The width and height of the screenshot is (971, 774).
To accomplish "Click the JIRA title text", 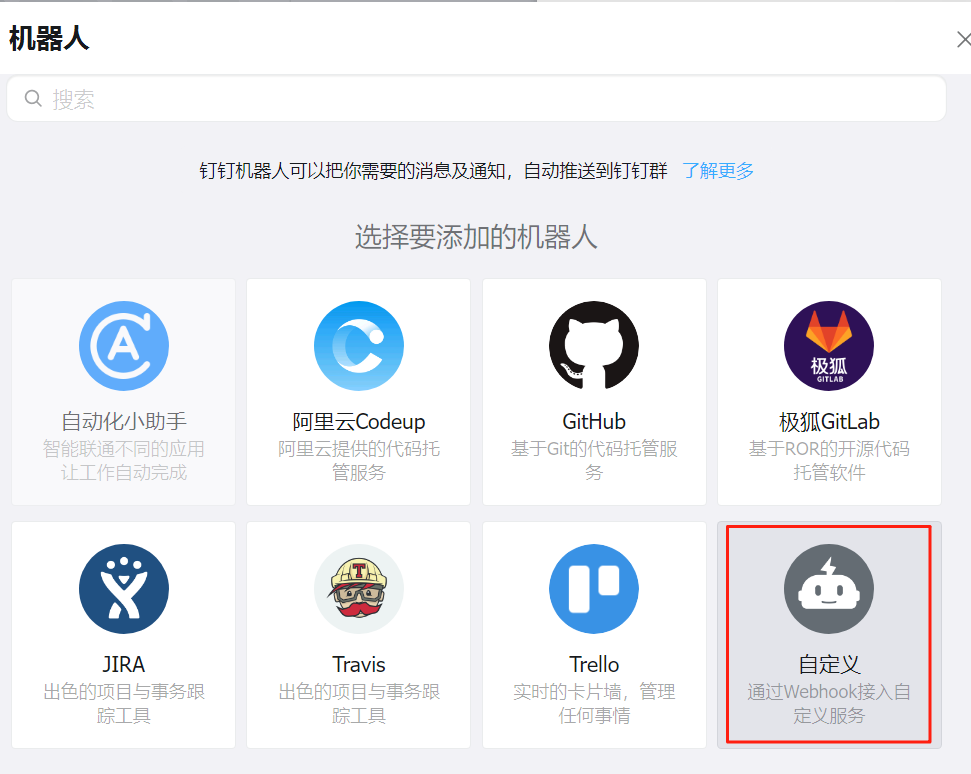I will click(124, 664).
